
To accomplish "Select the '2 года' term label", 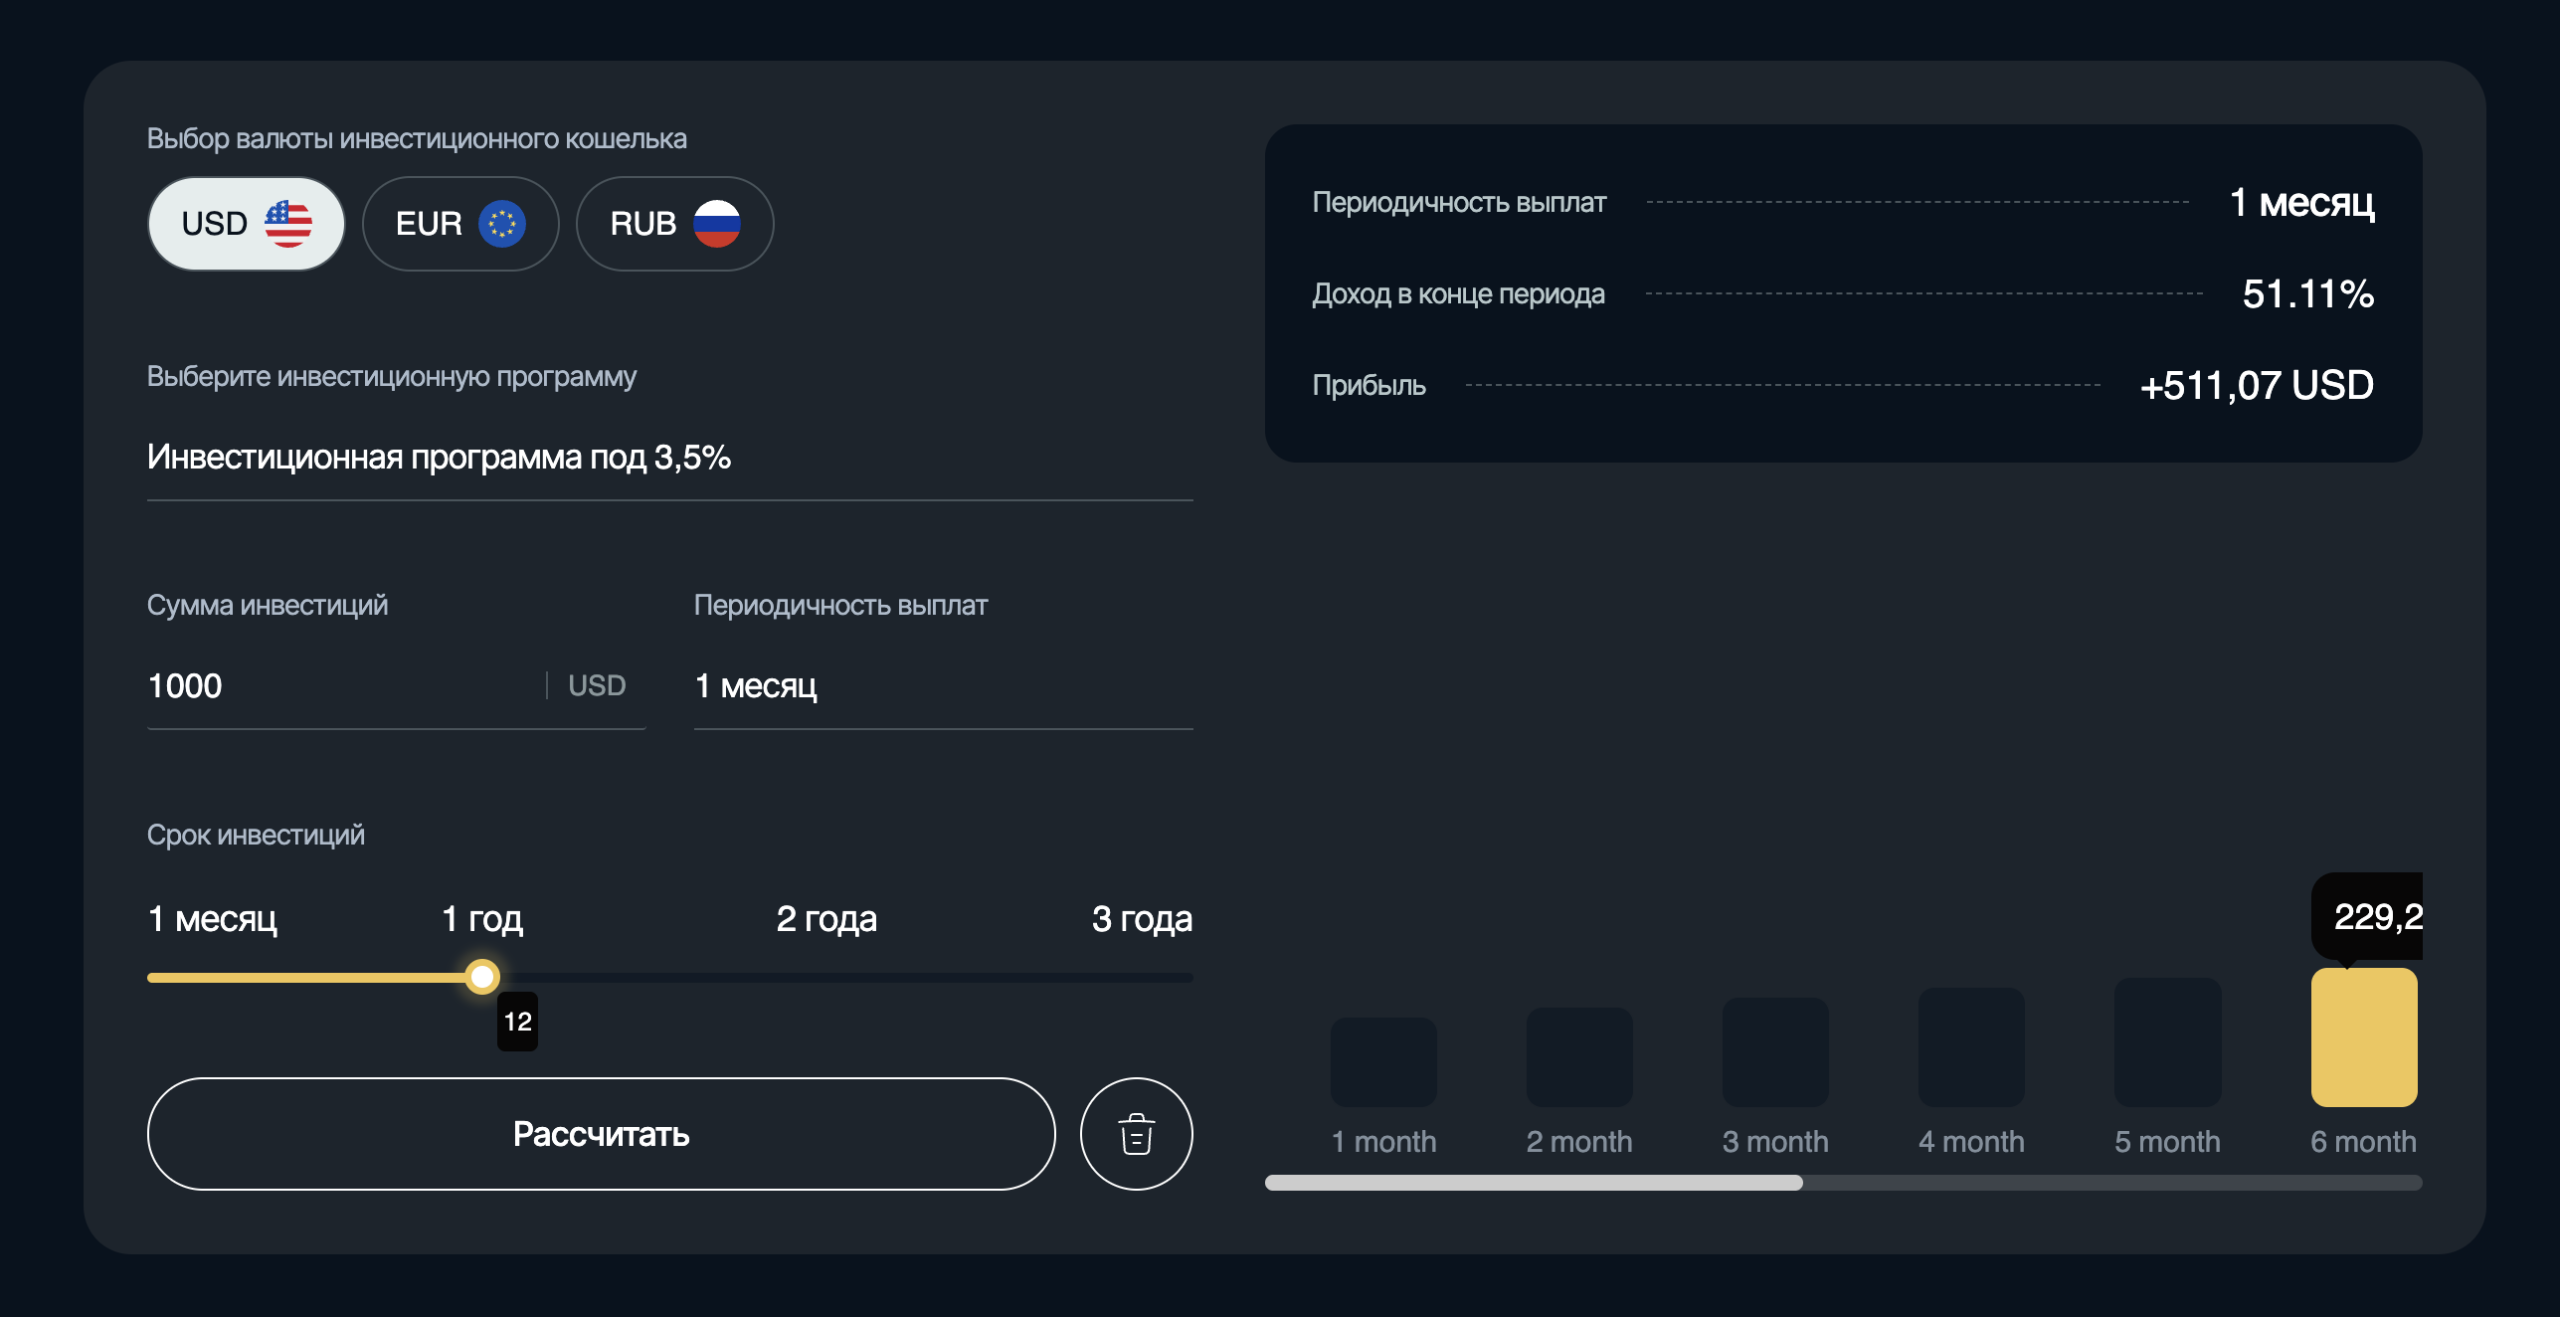I will [x=826, y=918].
